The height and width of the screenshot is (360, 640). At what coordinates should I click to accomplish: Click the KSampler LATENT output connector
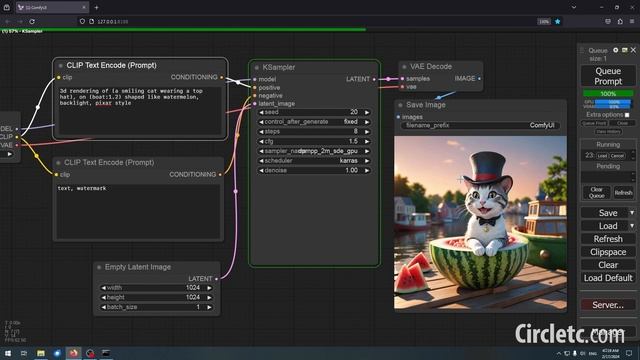tap(374, 79)
